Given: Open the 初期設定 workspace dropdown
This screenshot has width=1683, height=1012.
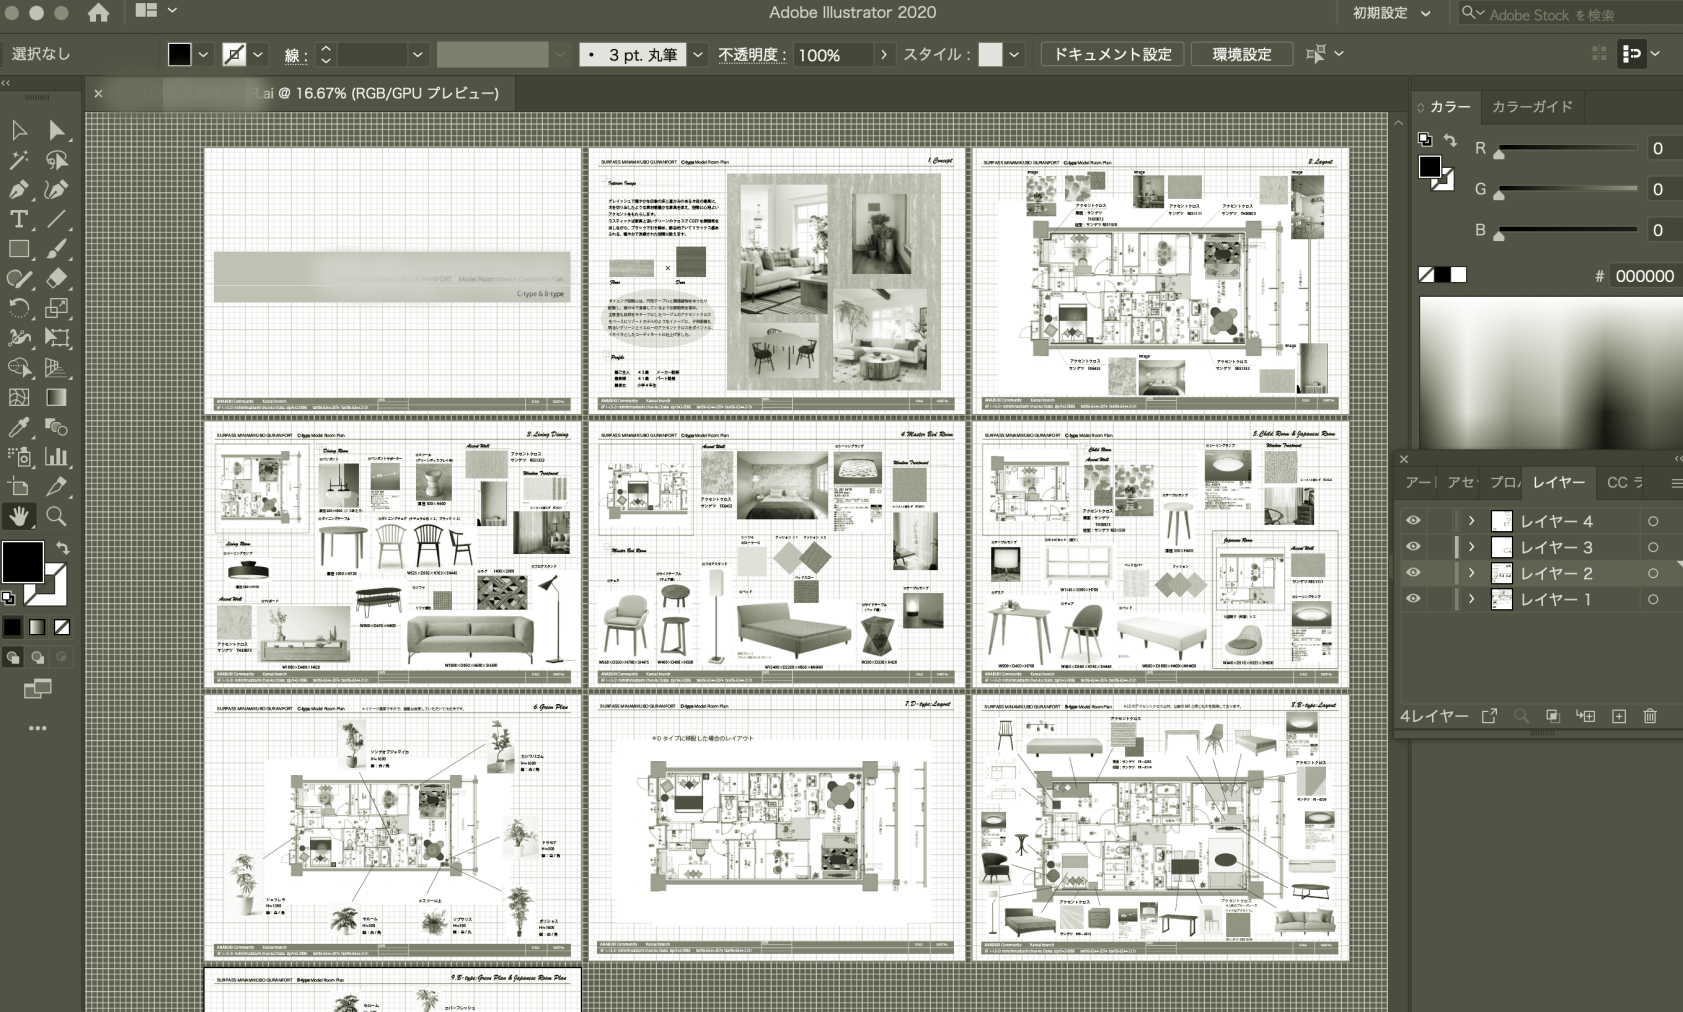Looking at the screenshot, I should (x=1392, y=13).
